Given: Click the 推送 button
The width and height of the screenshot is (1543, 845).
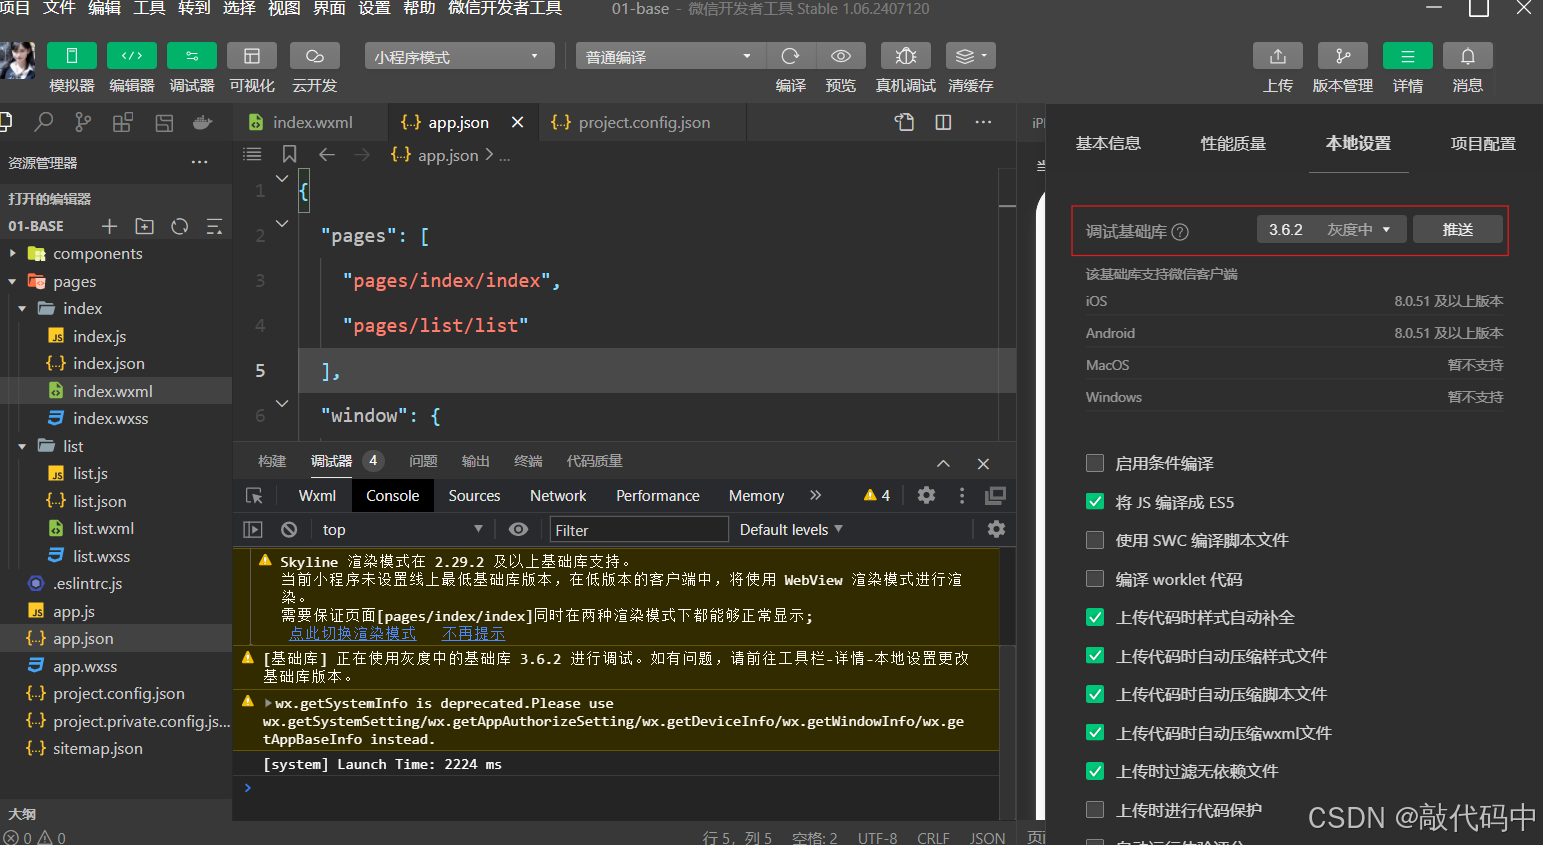Looking at the screenshot, I should tap(1458, 229).
